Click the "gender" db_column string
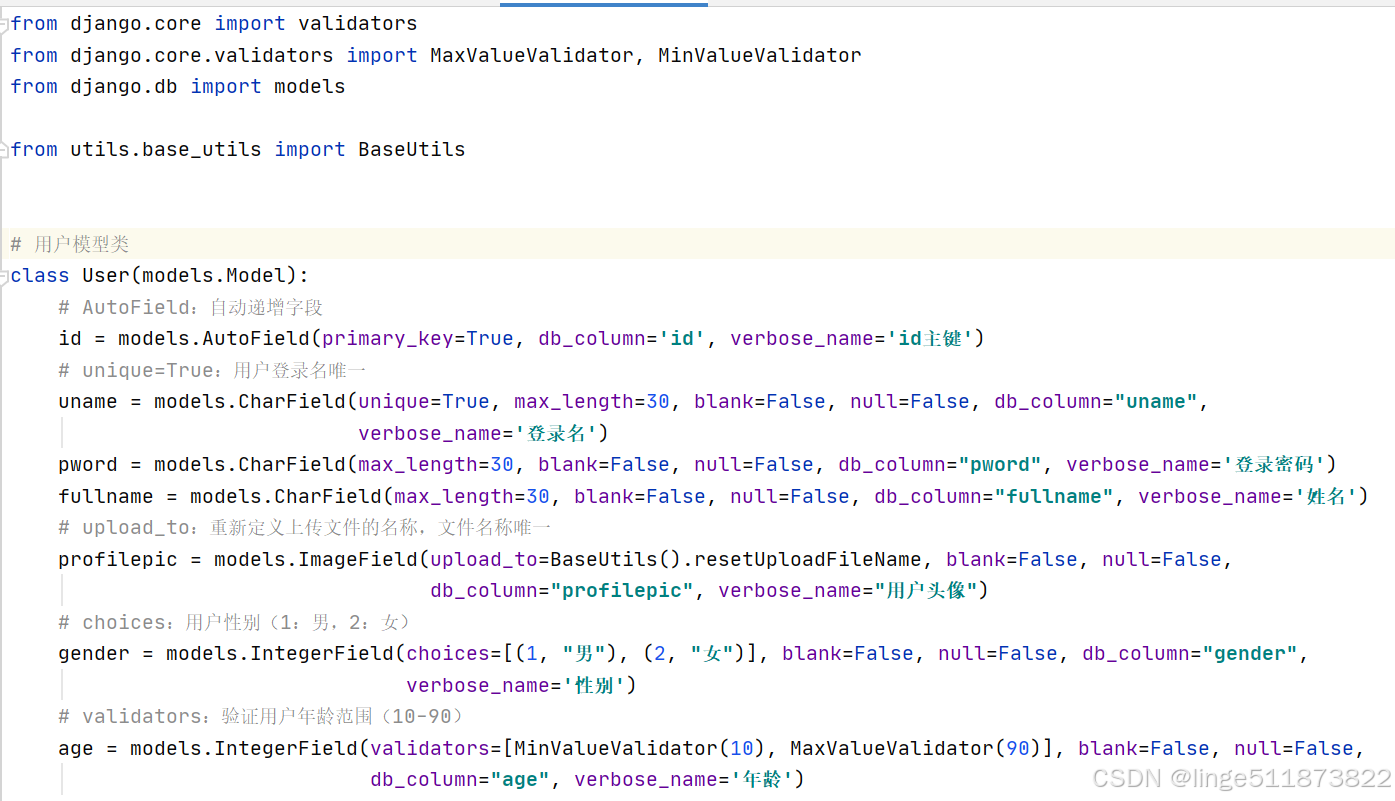This screenshot has height=801, width=1395. coord(1250,653)
